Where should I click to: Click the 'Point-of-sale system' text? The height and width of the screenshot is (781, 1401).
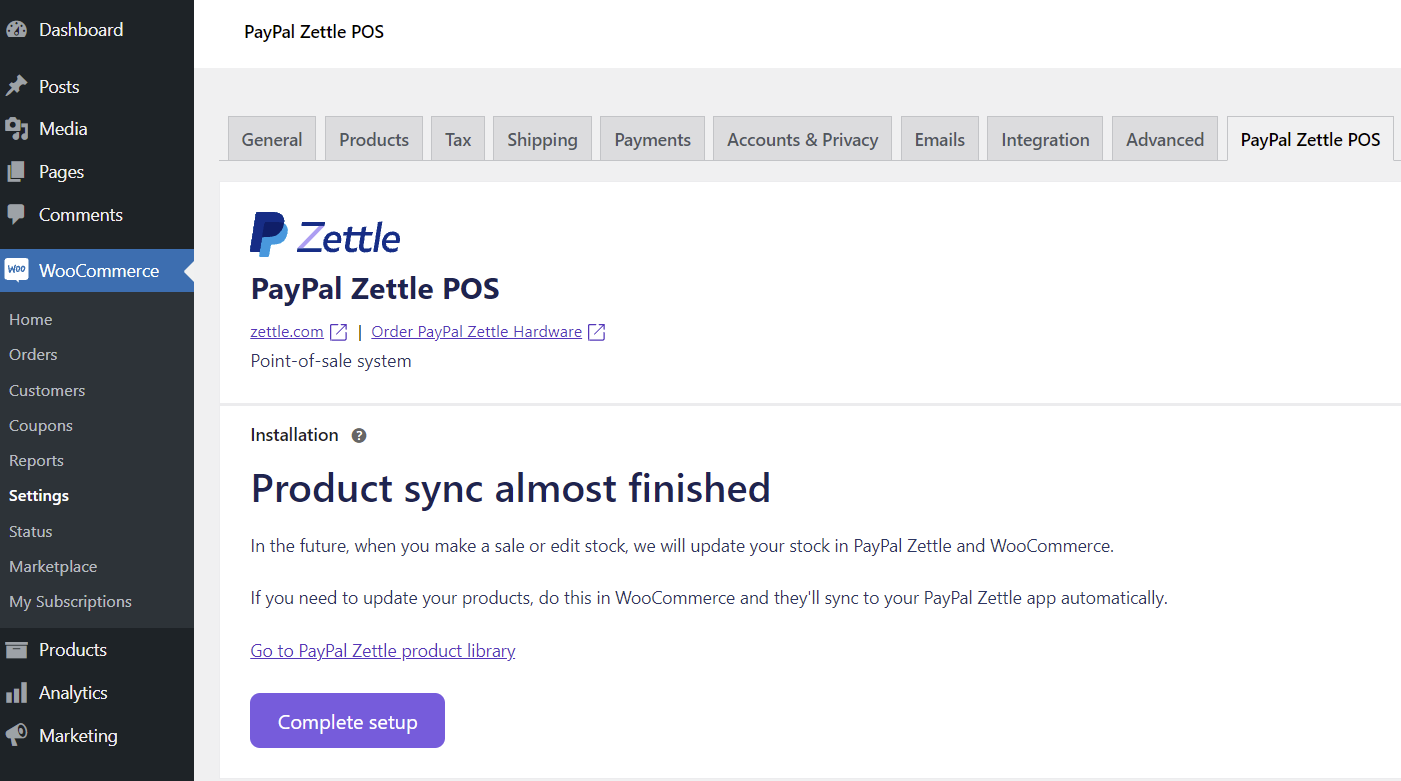click(331, 361)
